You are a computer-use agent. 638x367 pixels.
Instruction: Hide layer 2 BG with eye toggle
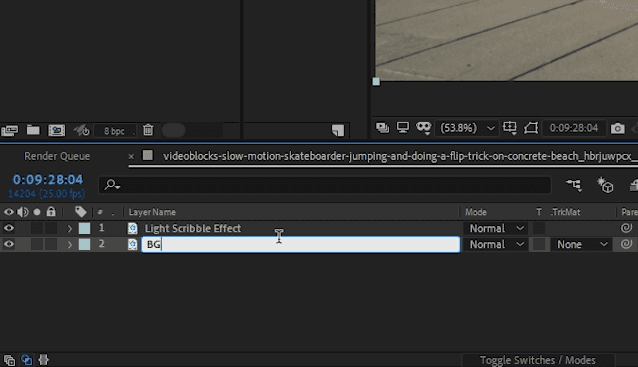tap(9, 244)
